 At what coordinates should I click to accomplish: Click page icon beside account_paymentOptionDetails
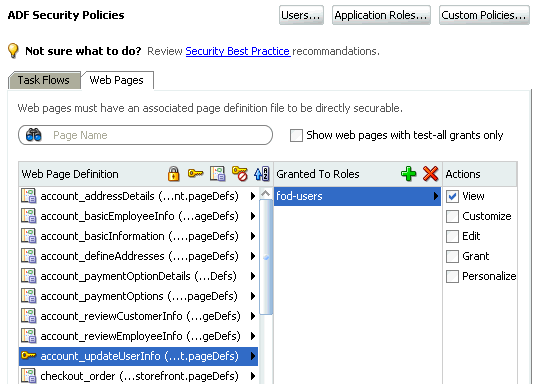pyautogui.click(x=28, y=276)
